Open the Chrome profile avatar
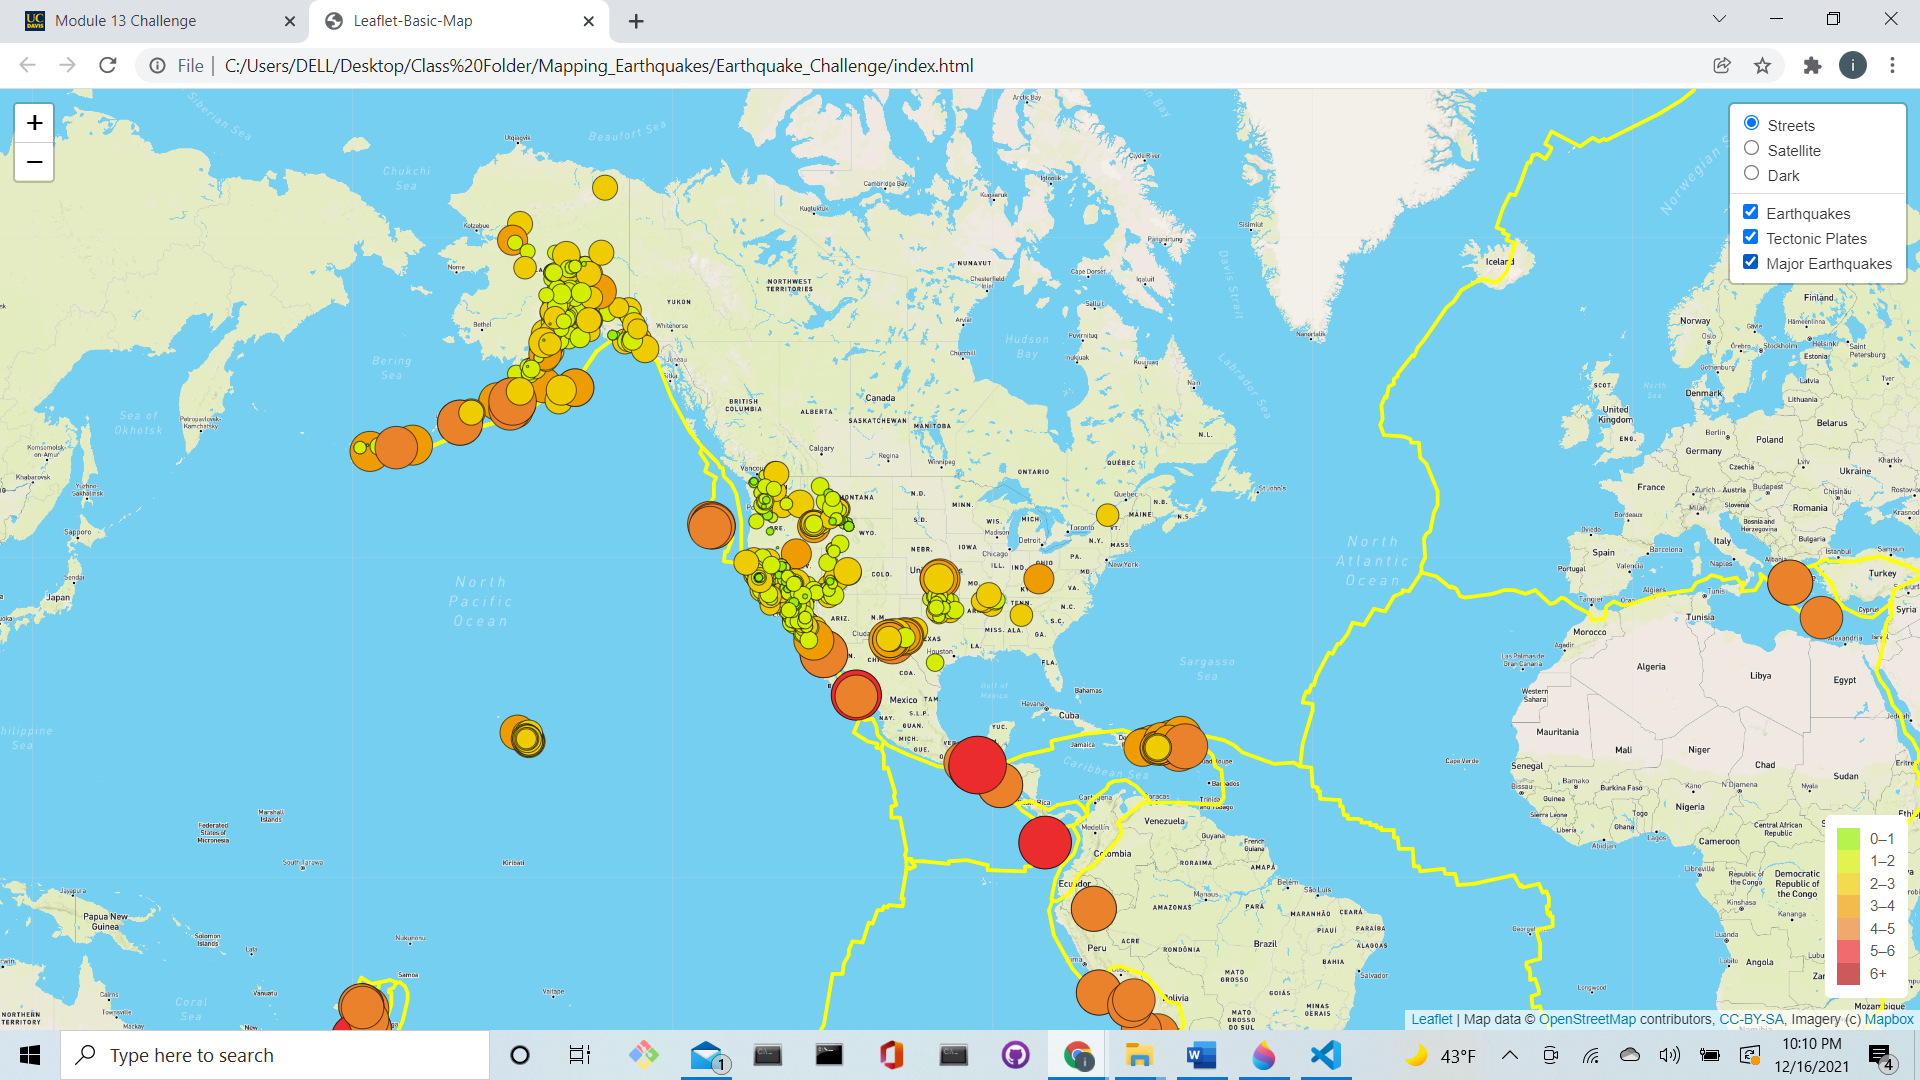This screenshot has height=1080, width=1920. 1853,65
